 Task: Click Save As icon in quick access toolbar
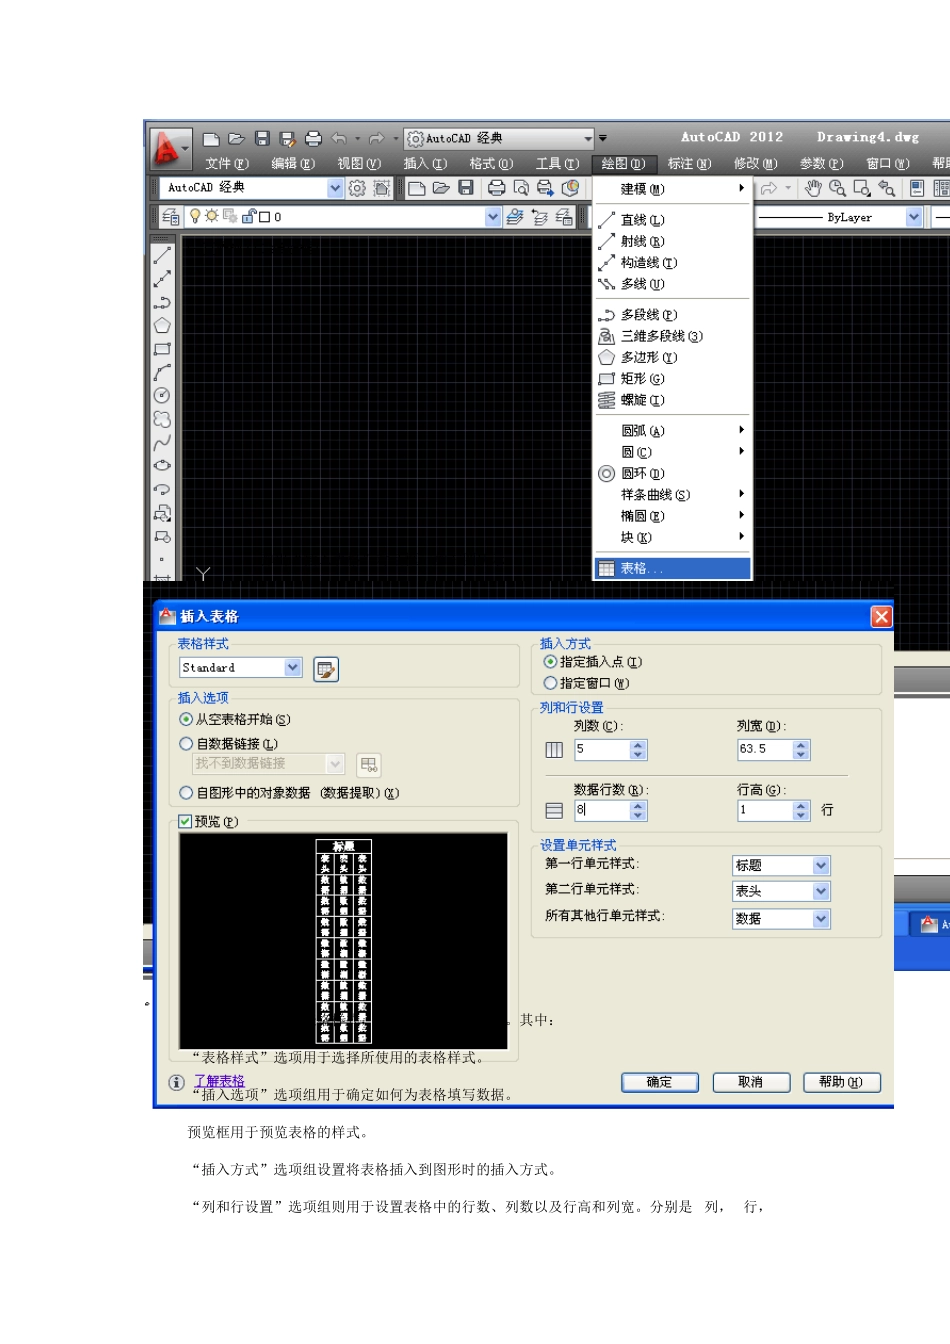click(287, 139)
